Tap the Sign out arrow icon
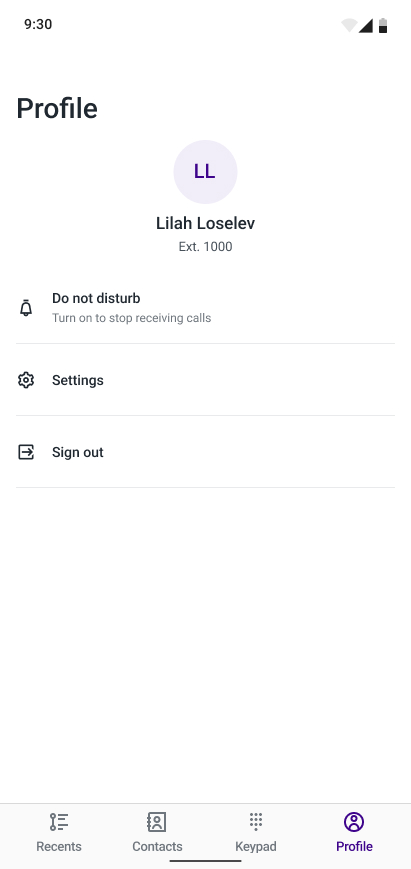The width and height of the screenshot is (411, 869). pyautogui.click(x=26, y=452)
